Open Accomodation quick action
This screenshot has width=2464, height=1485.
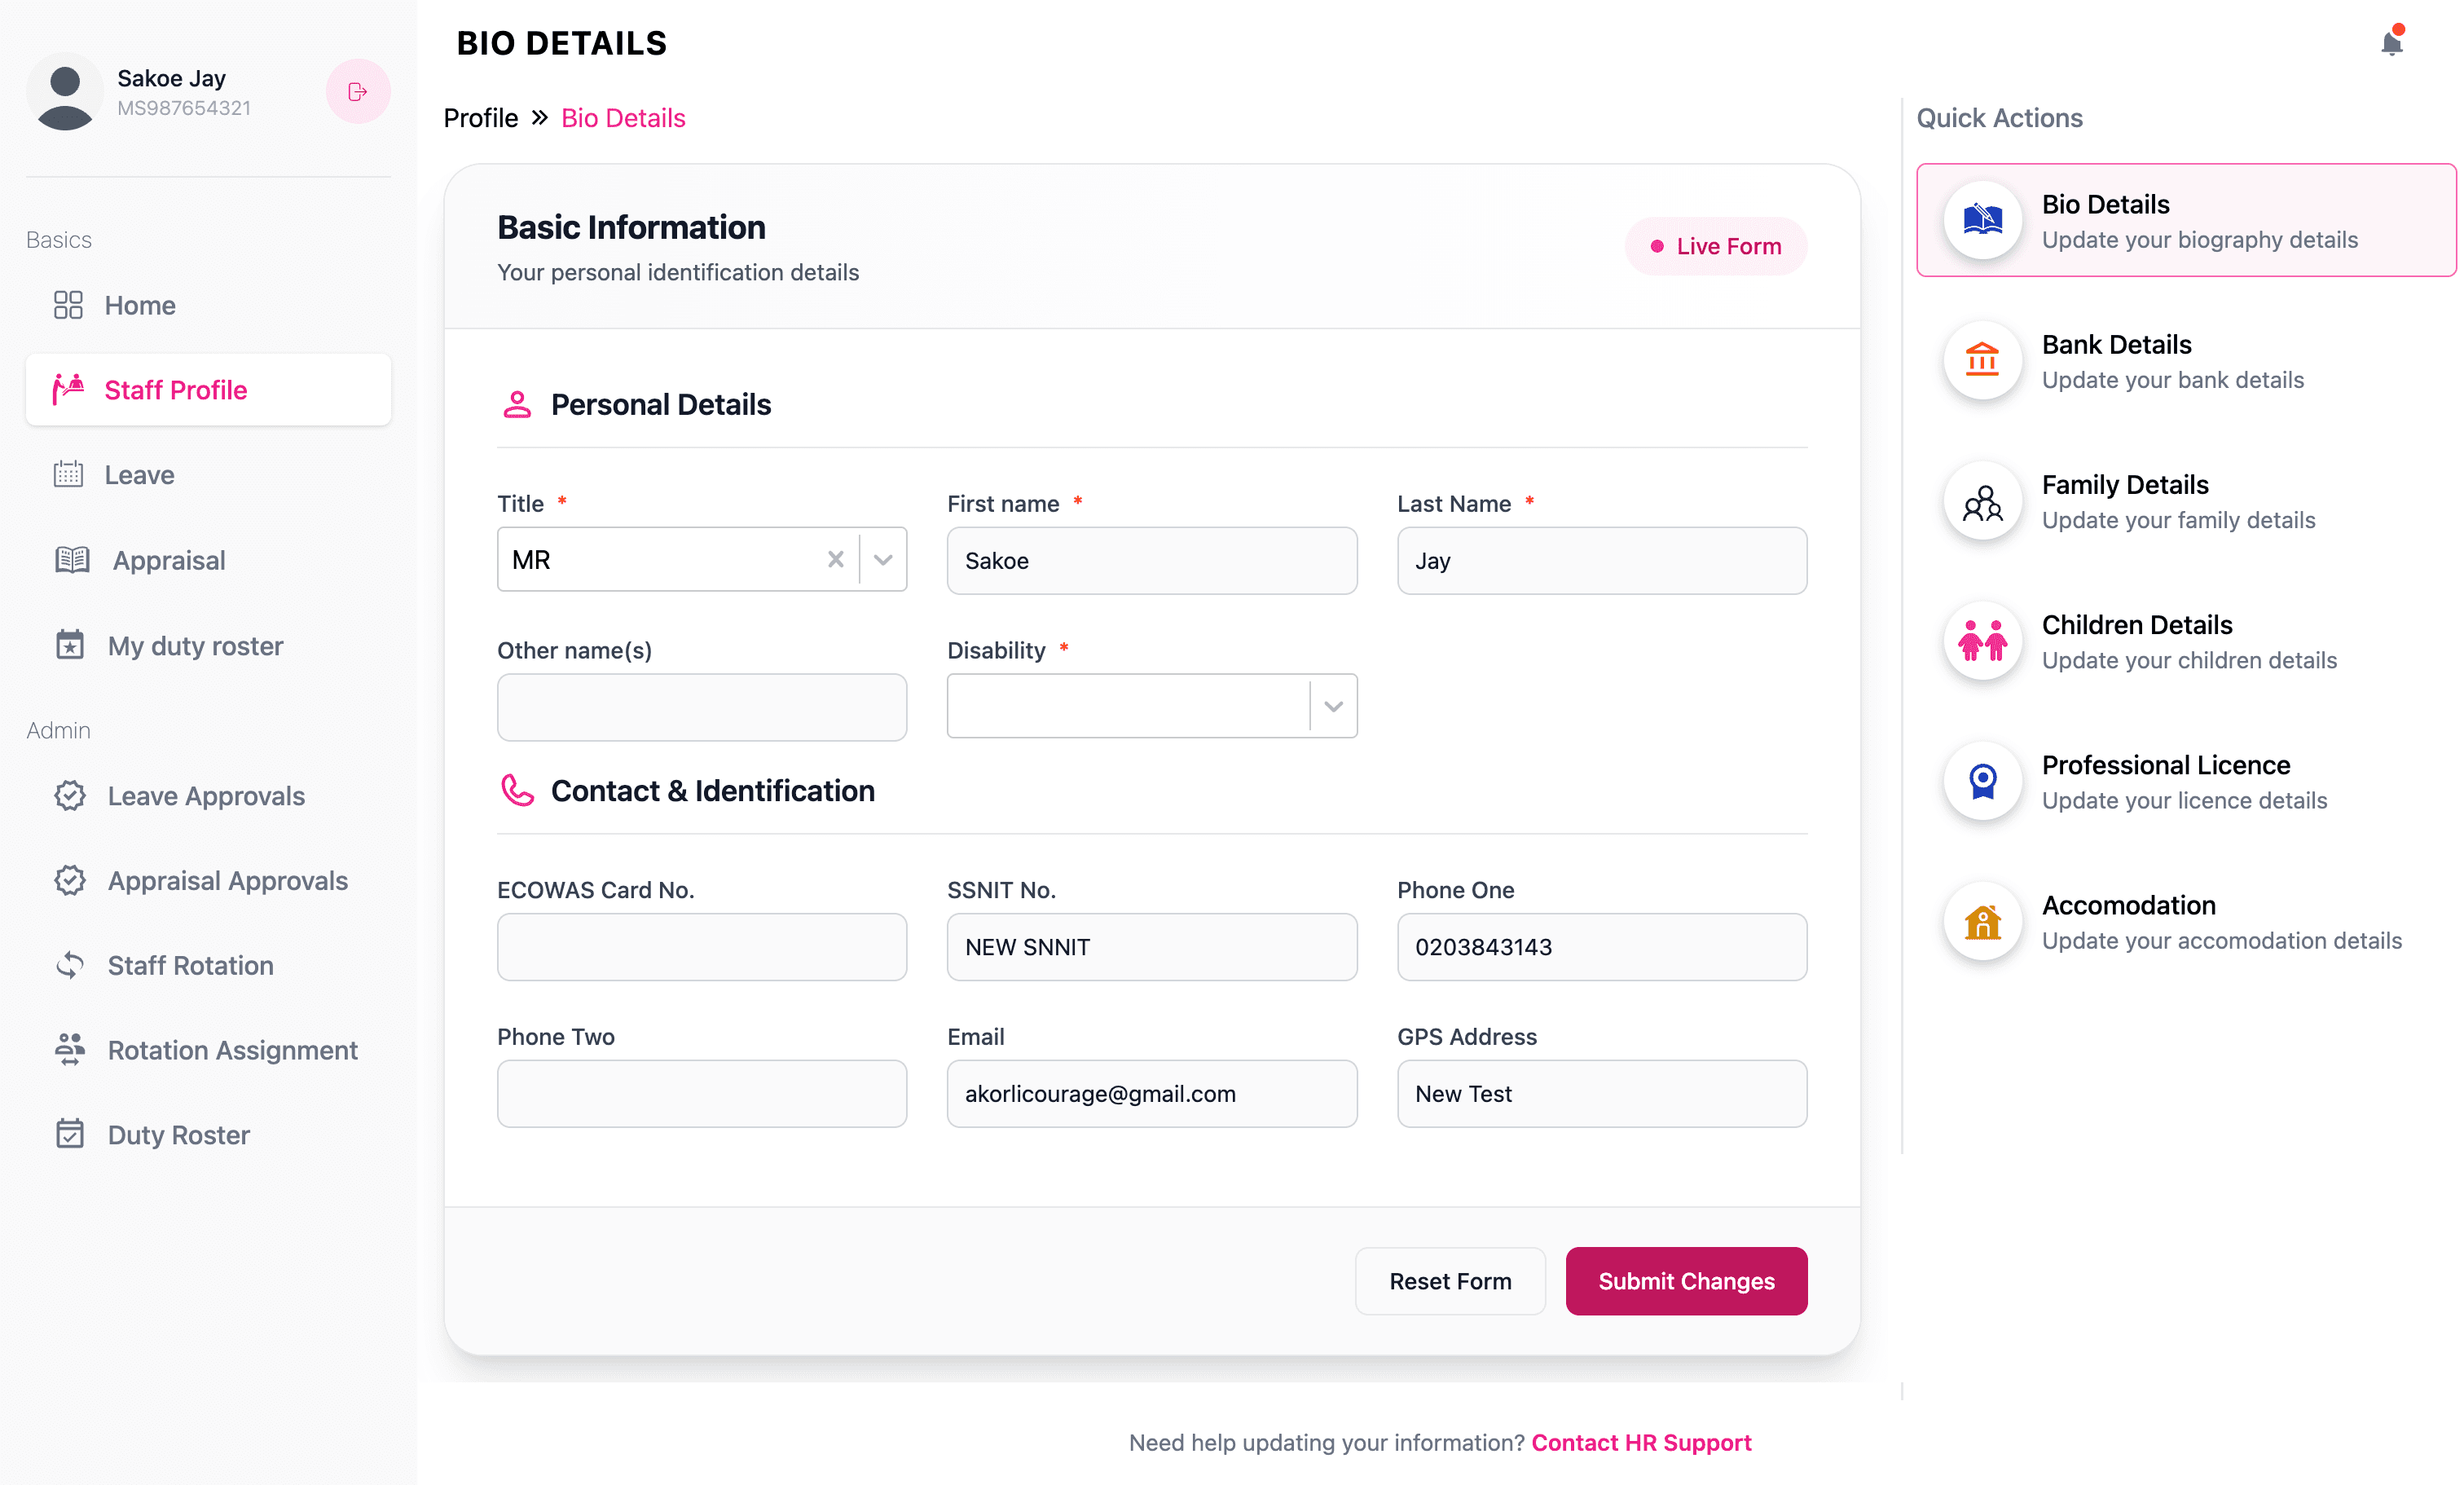pyautogui.click(x=2186, y=921)
